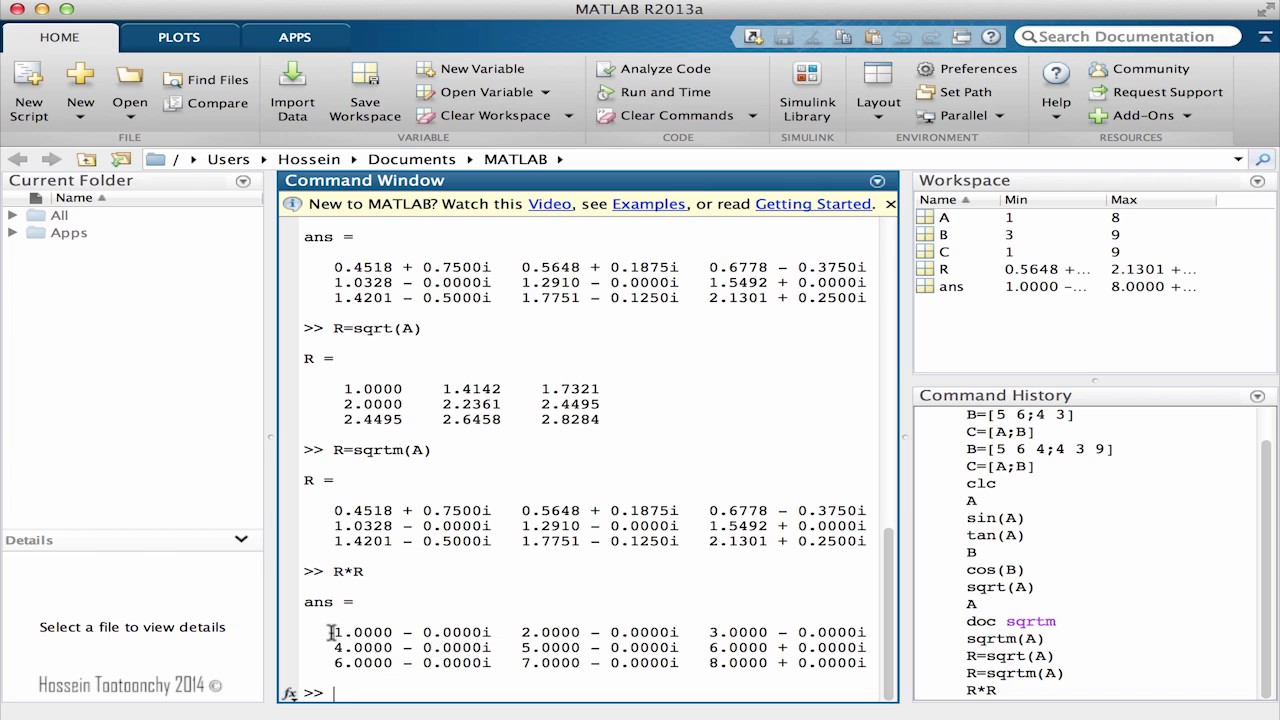Open the Open Variable dropdown

(546, 92)
